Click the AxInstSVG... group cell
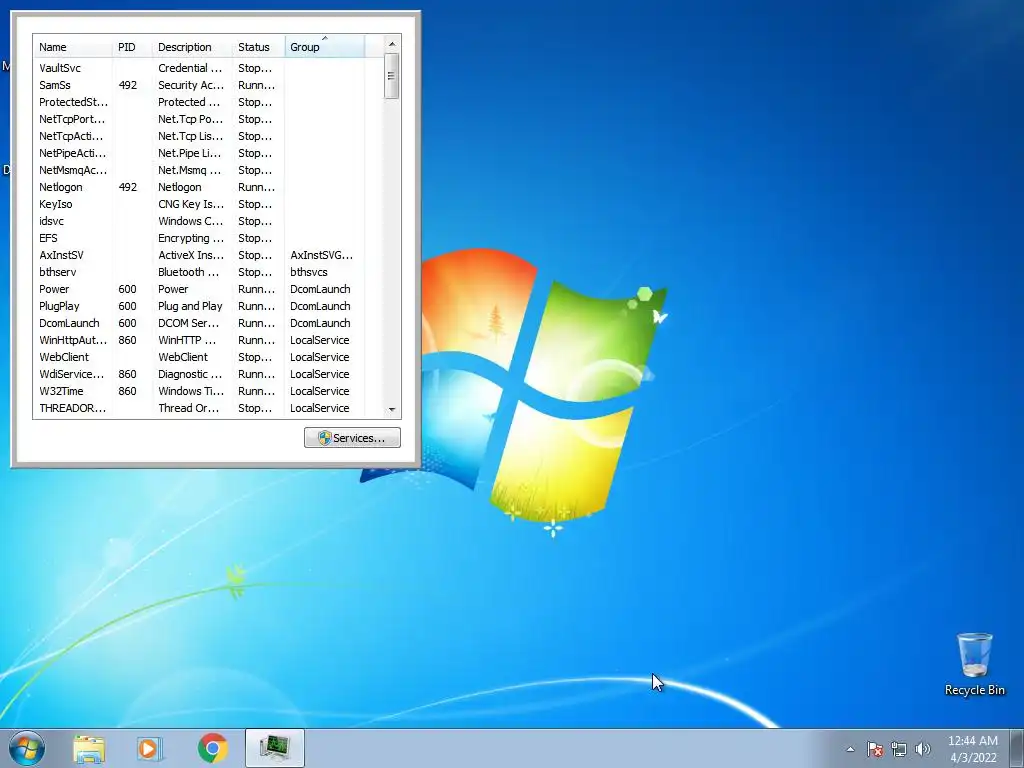This screenshot has height=768, width=1024. coord(321,255)
